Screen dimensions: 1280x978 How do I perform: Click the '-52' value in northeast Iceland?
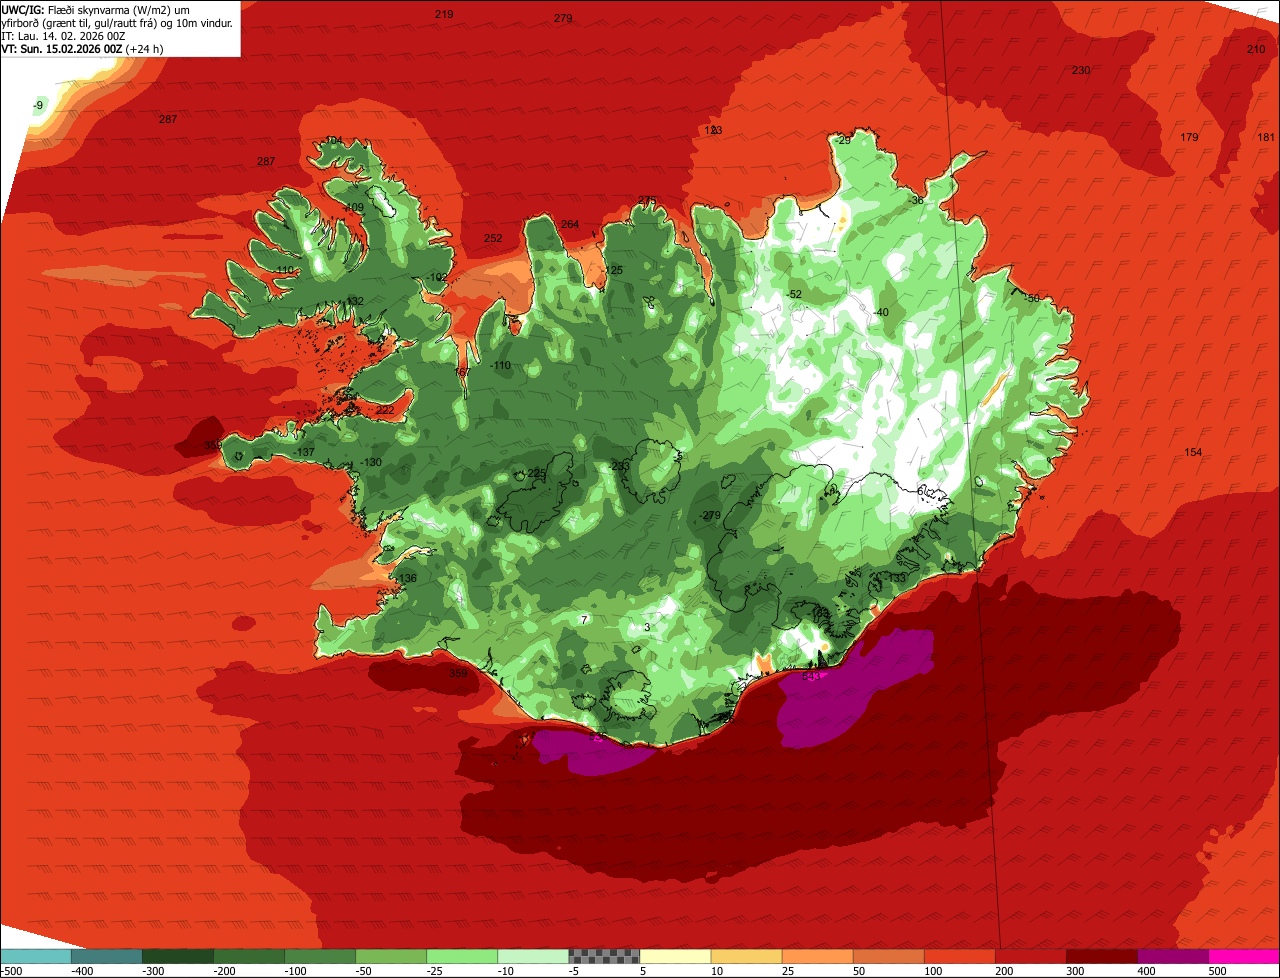coord(794,294)
